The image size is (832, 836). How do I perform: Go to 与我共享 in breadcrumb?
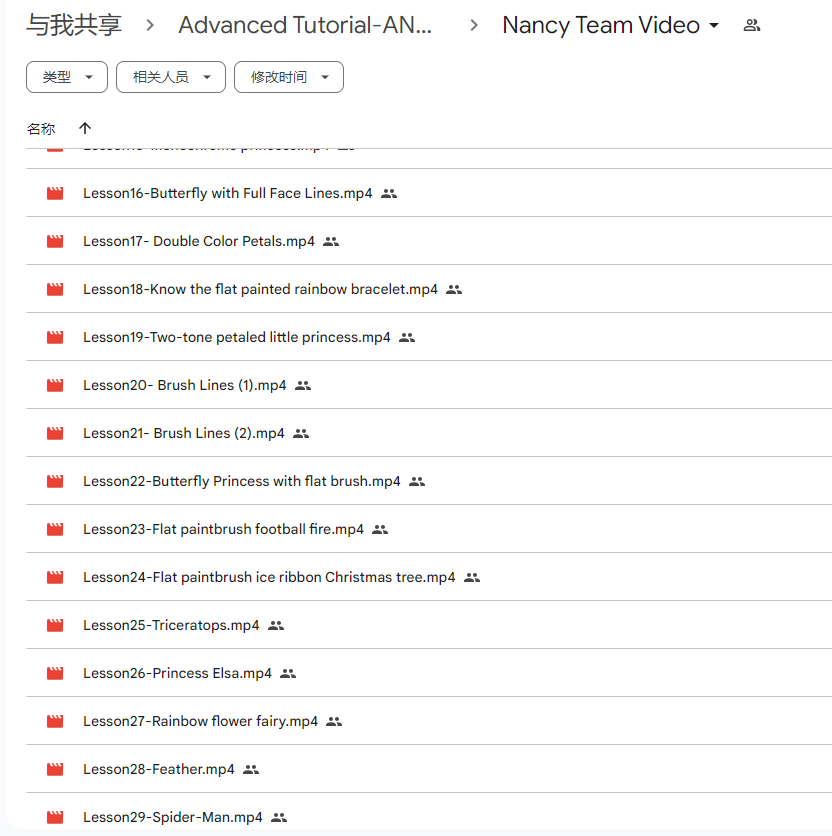click(x=74, y=26)
